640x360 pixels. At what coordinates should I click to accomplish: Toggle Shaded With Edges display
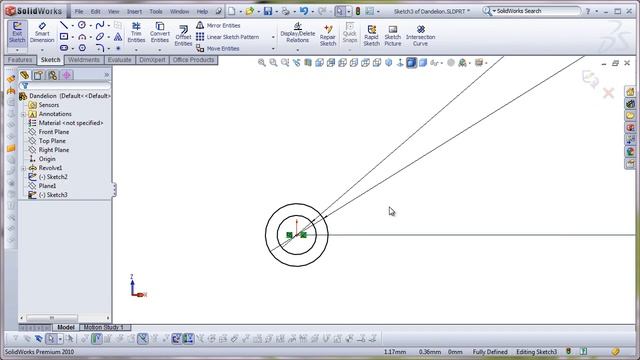(x=411, y=62)
